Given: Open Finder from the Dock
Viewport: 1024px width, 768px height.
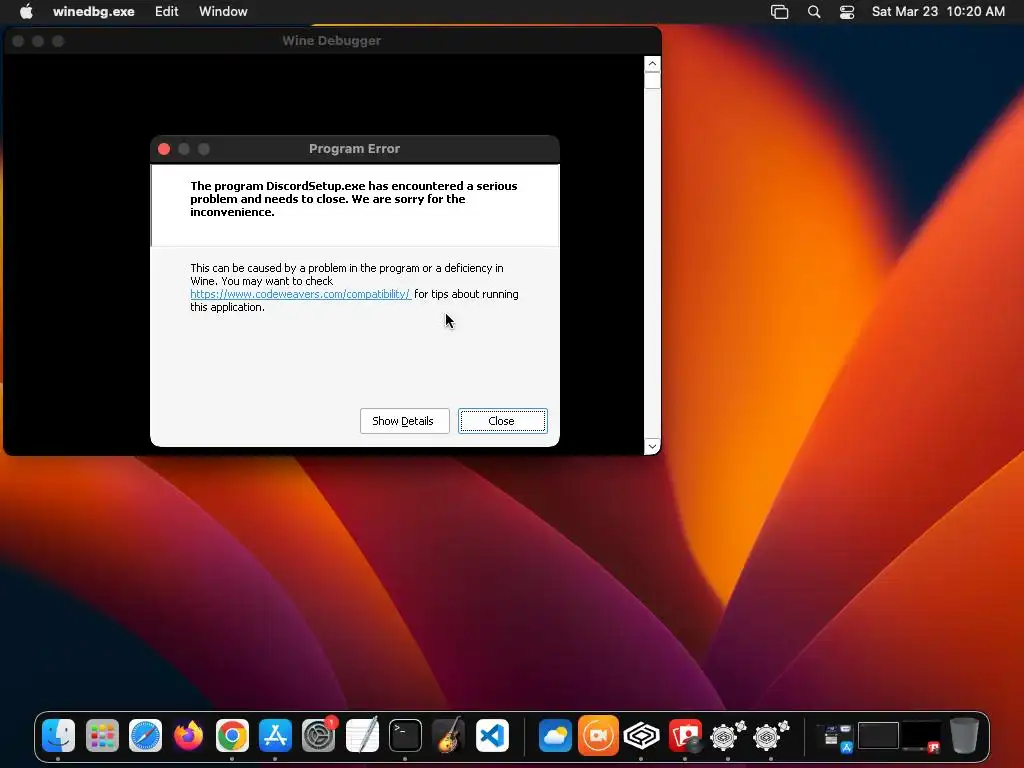Looking at the screenshot, I should tap(58, 736).
